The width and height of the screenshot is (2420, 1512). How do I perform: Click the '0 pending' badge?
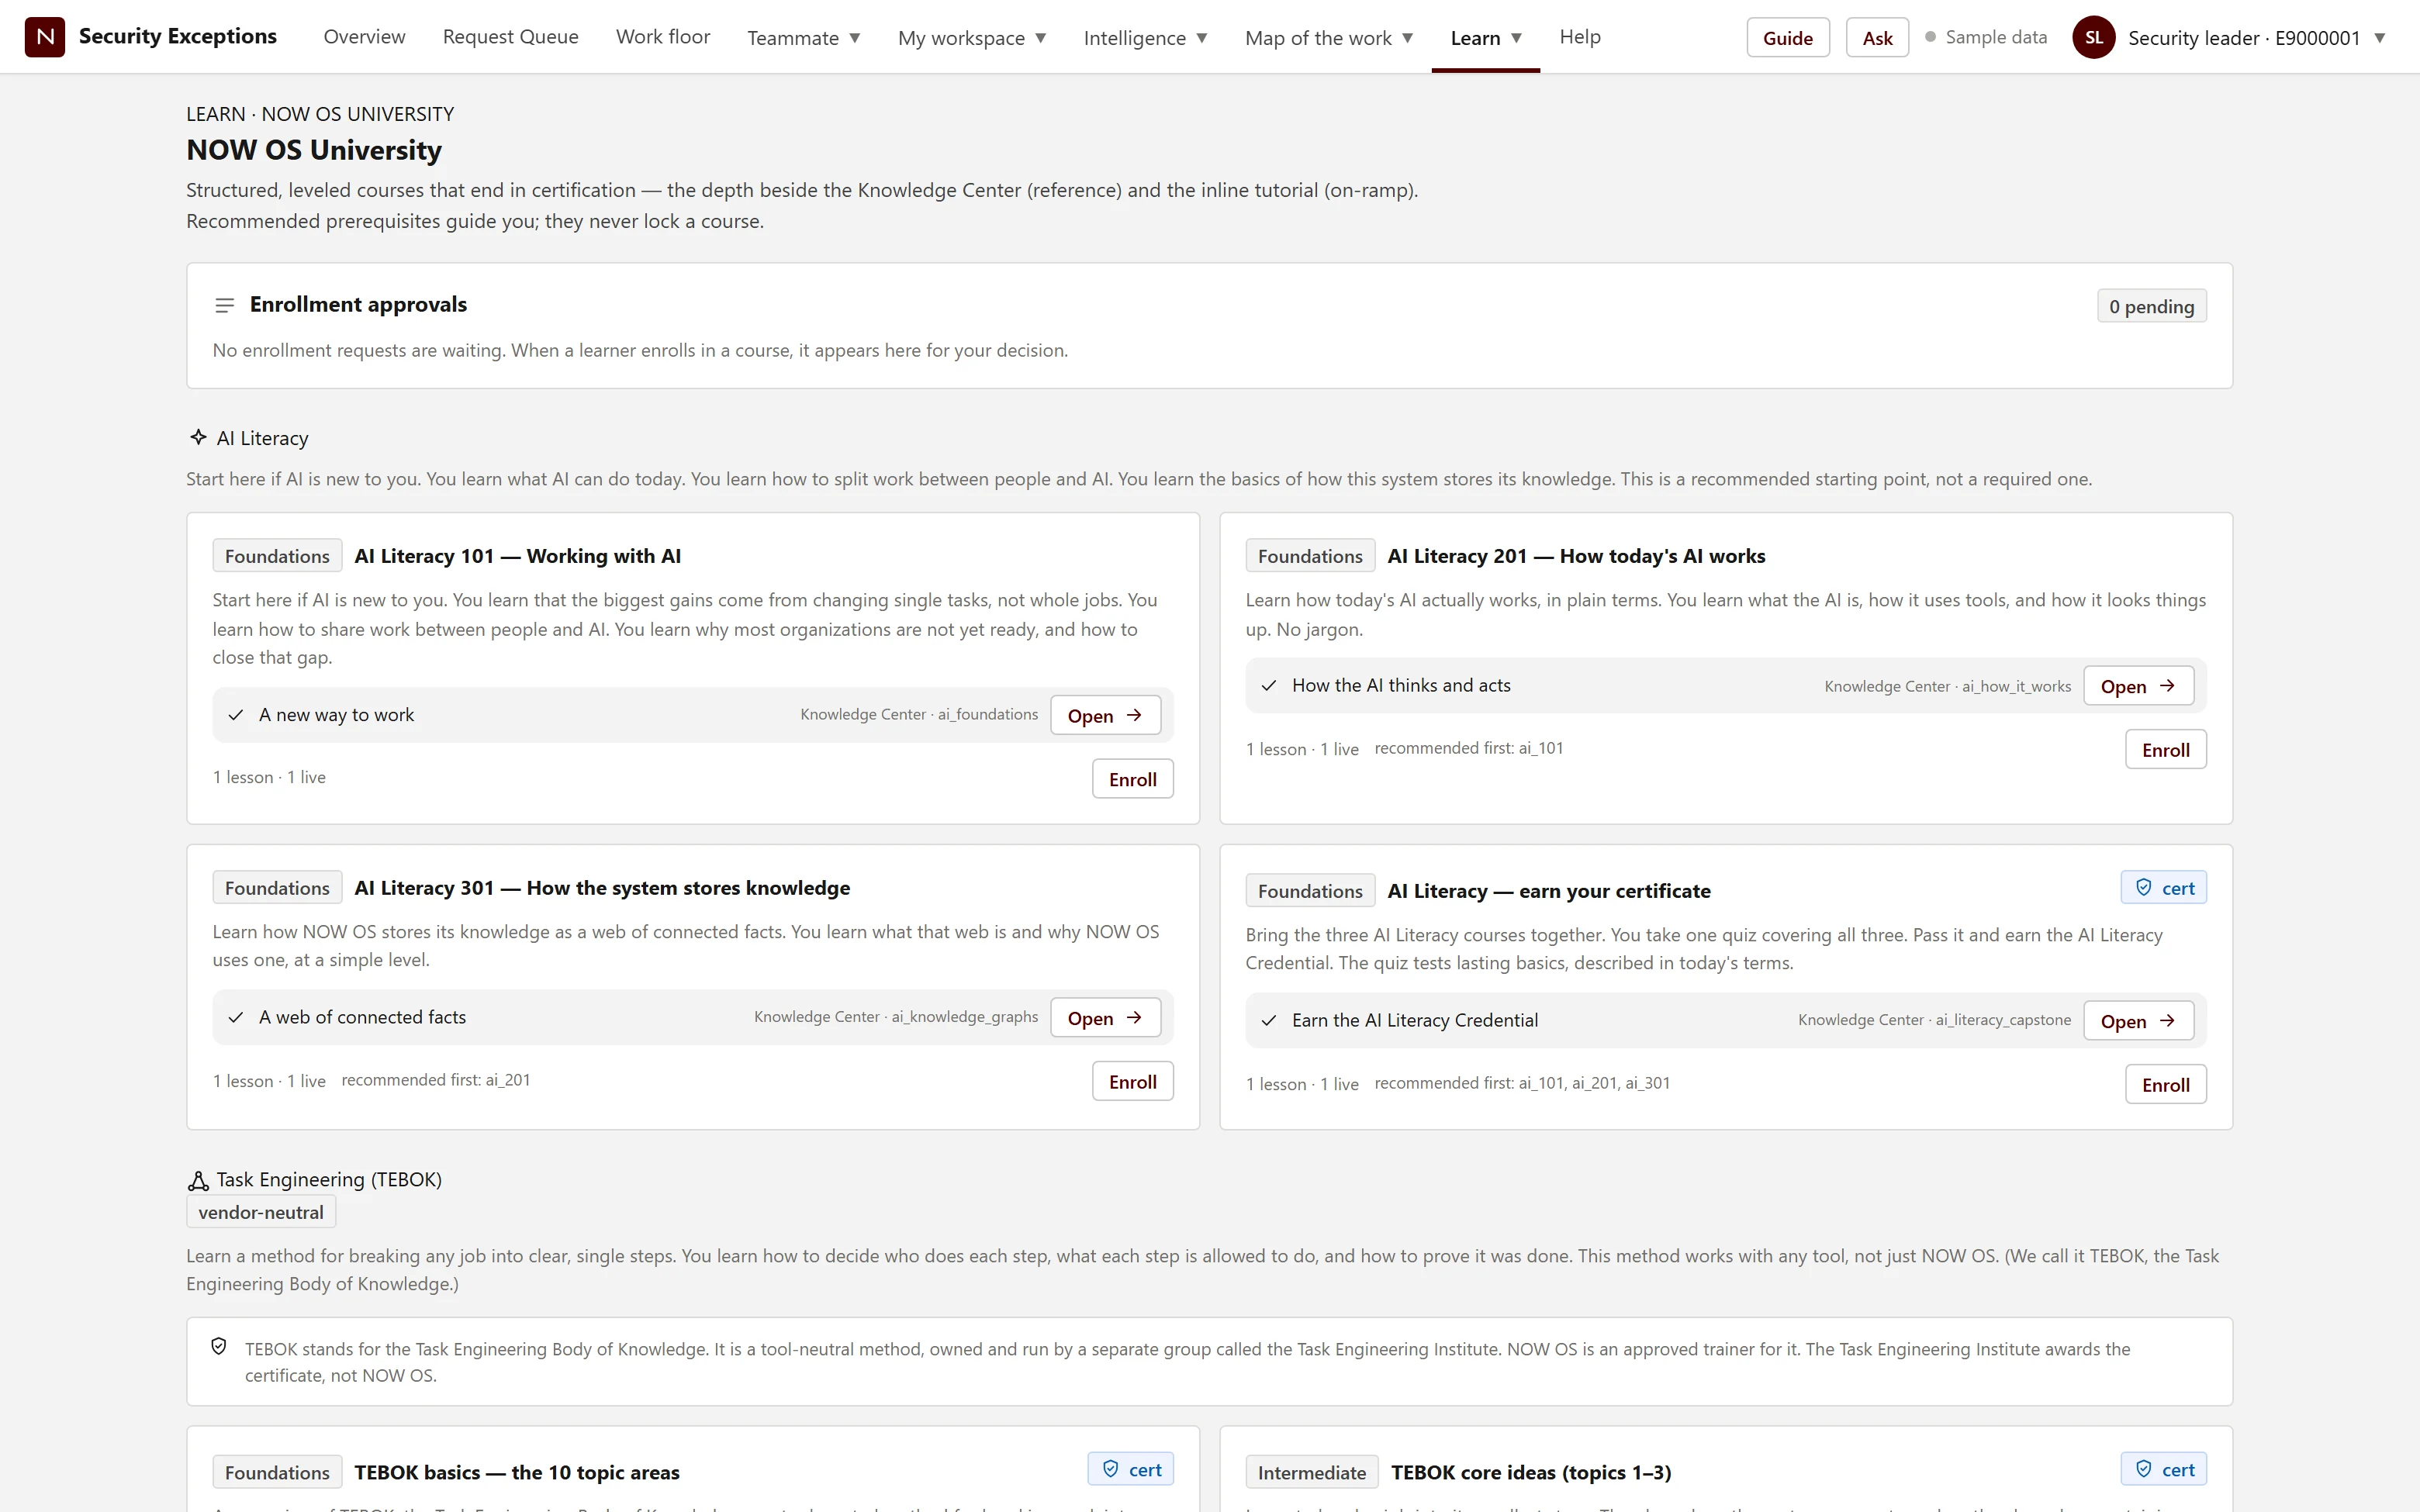point(2151,307)
